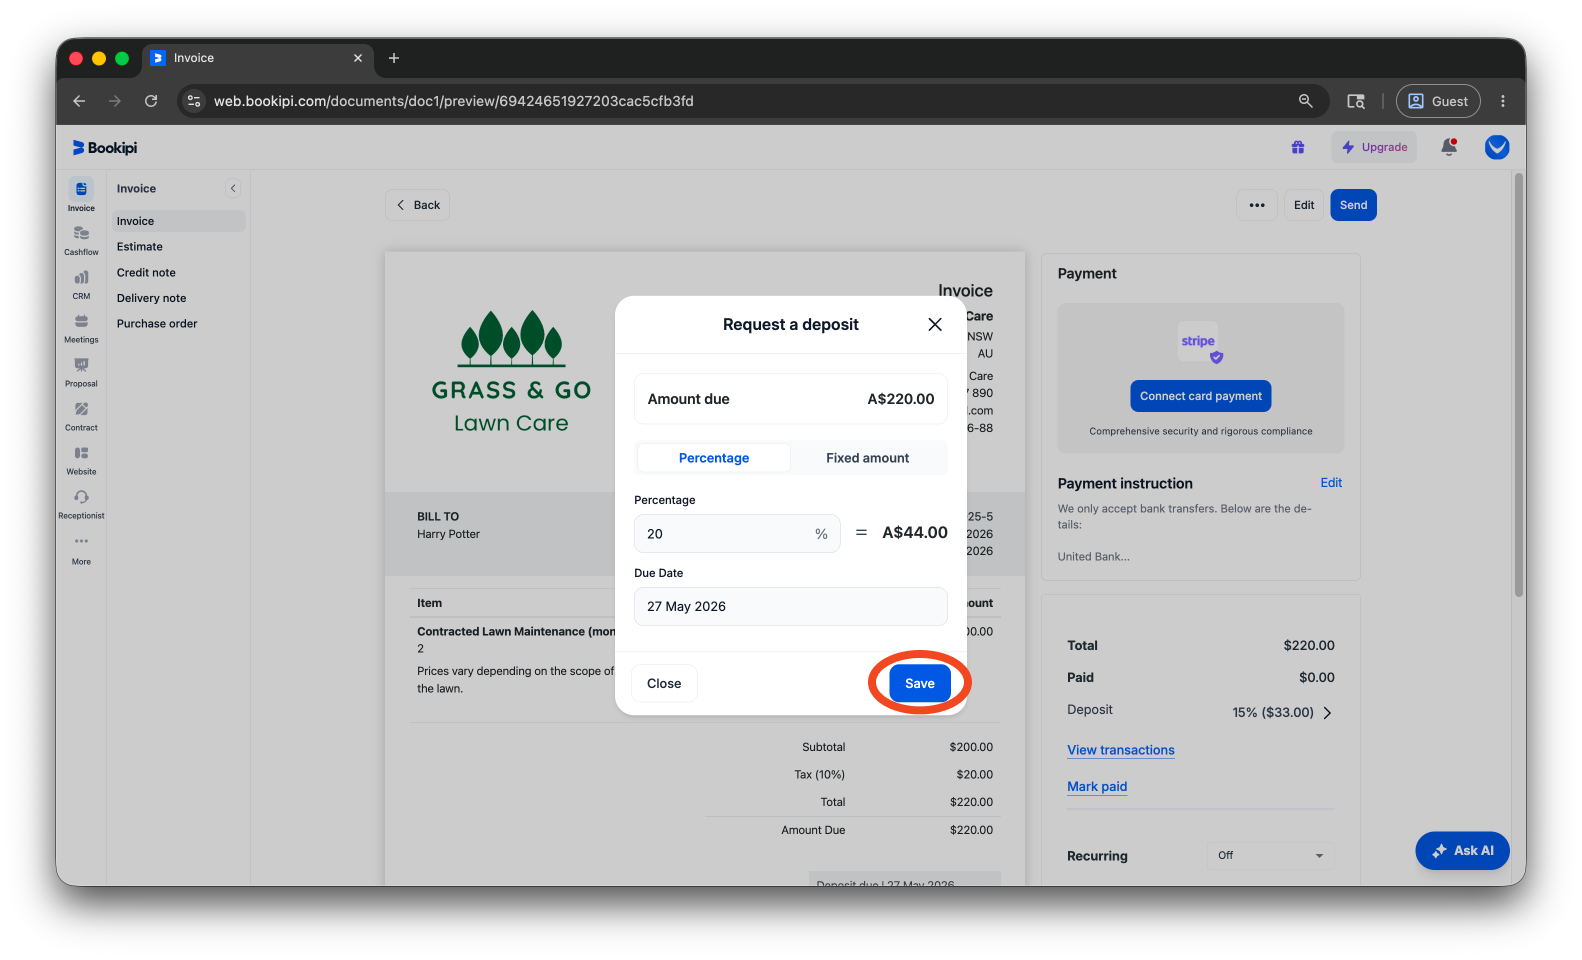Open the browser zoom search icon

[x=1306, y=101]
